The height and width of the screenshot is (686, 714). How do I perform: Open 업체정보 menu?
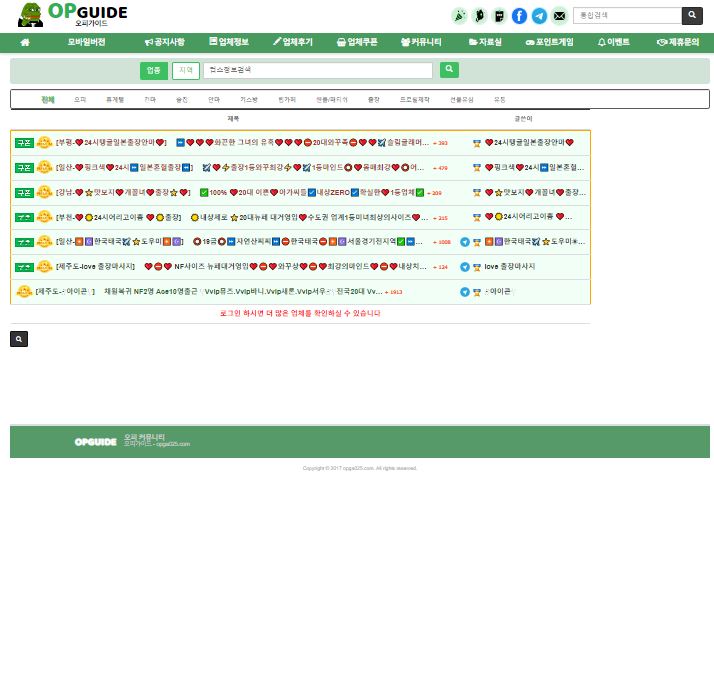(x=229, y=42)
